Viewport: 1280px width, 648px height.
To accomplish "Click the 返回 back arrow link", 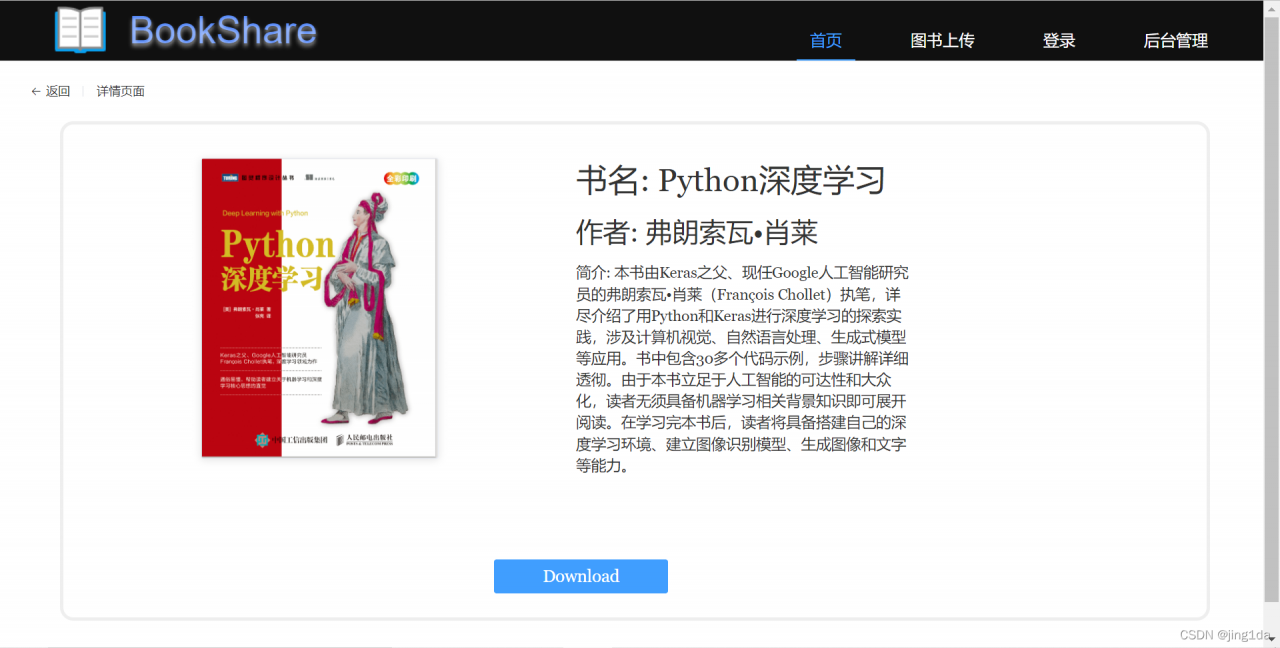I will pos(51,91).
